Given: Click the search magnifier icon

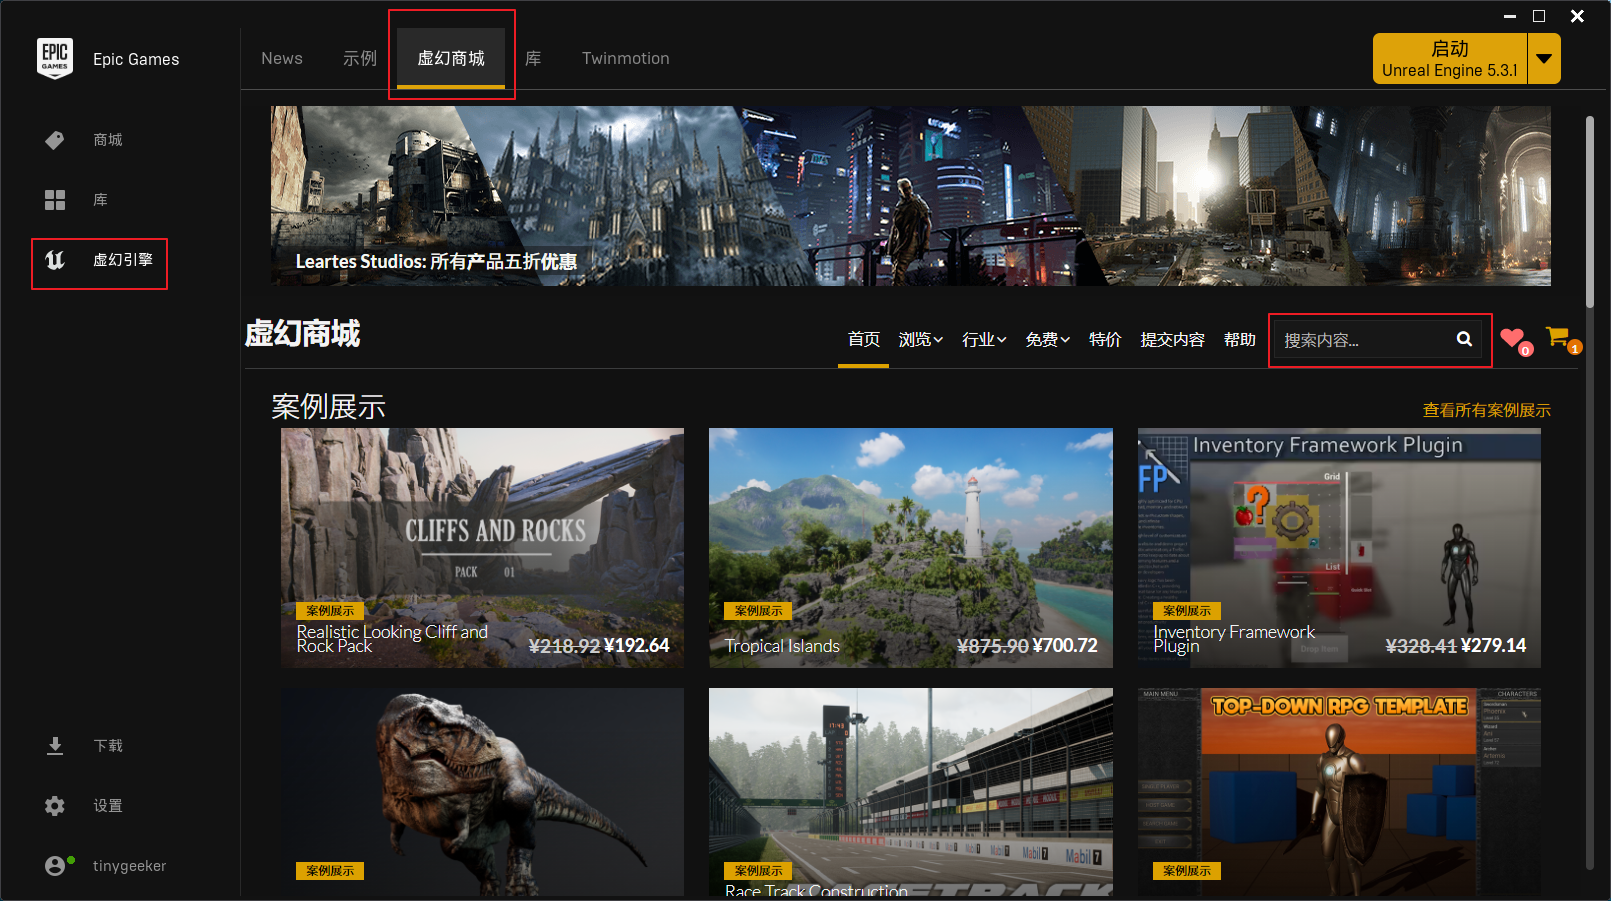Looking at the screenshot, I should point(1464,339).
